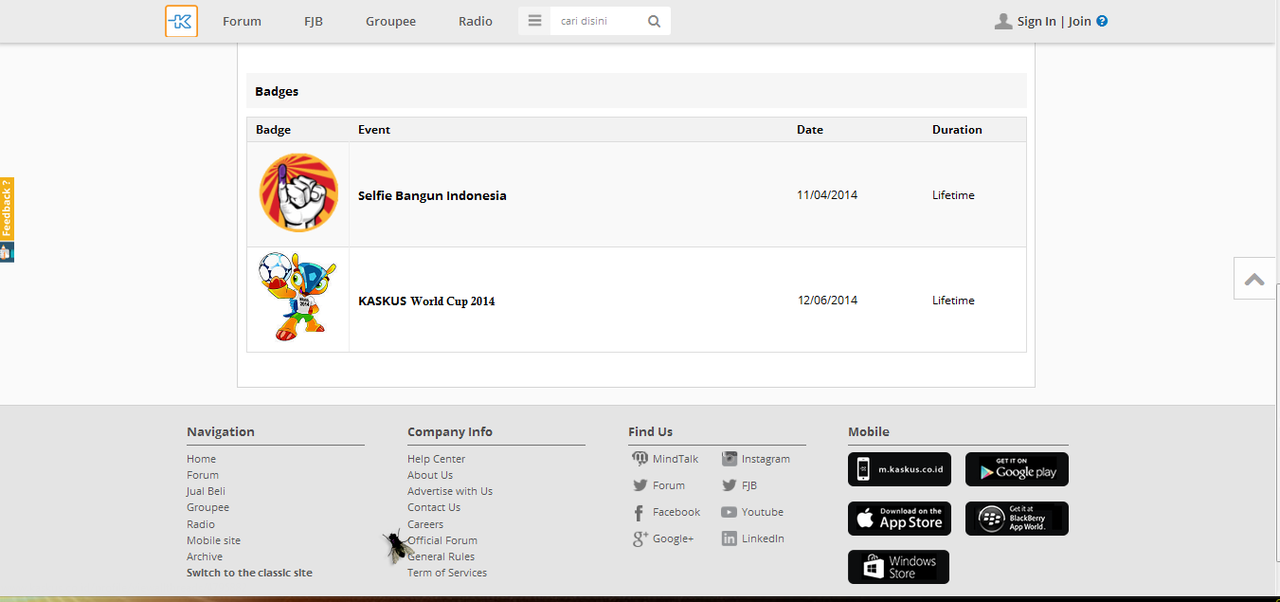Screen dimensions: 1280x602
Task: Click the Home link in footer Navigation
Action: click(201, 459)
